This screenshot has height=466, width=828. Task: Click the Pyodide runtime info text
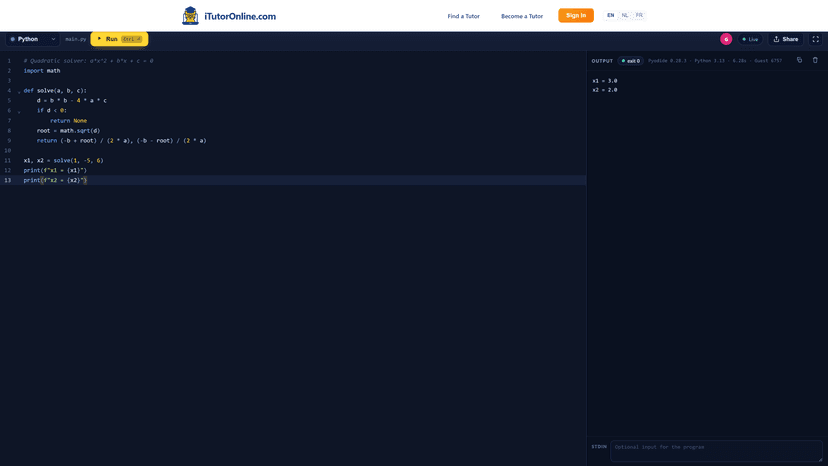(x=714, y=61)
